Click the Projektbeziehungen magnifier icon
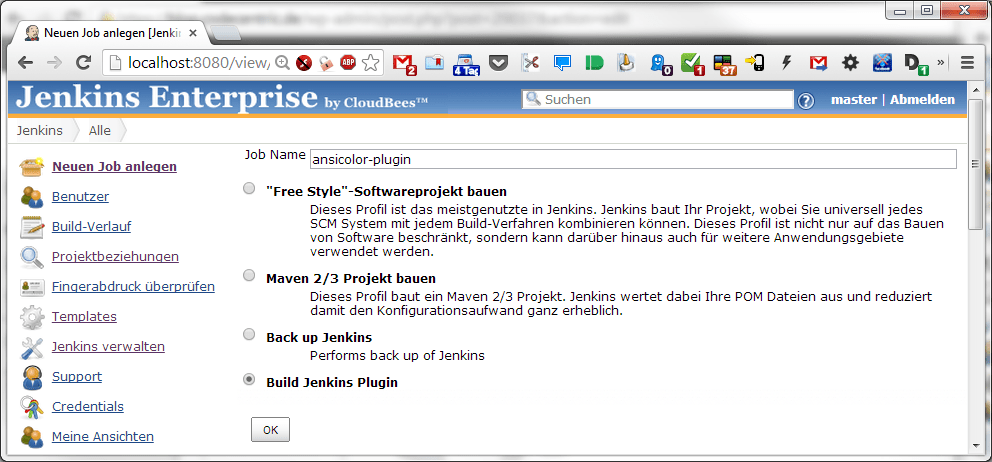The image size is (992, 462). [x=32, y=257]
